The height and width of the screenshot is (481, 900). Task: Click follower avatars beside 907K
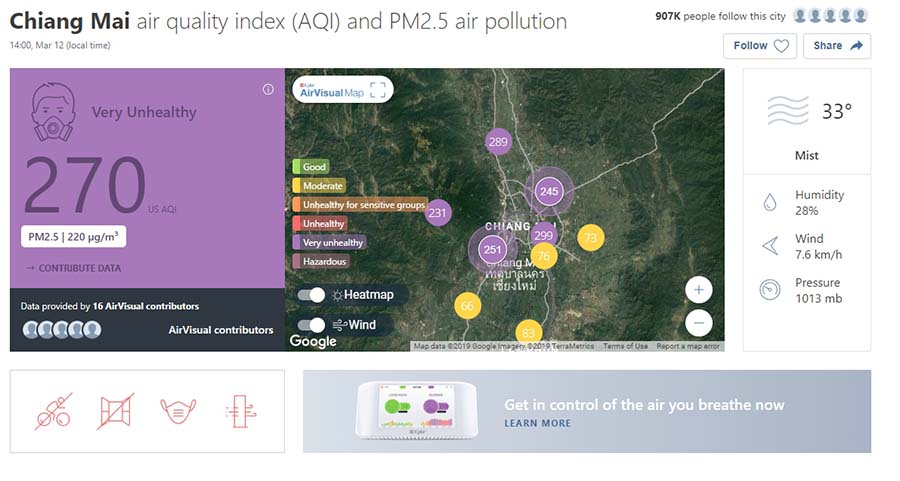tap(830, 16)
